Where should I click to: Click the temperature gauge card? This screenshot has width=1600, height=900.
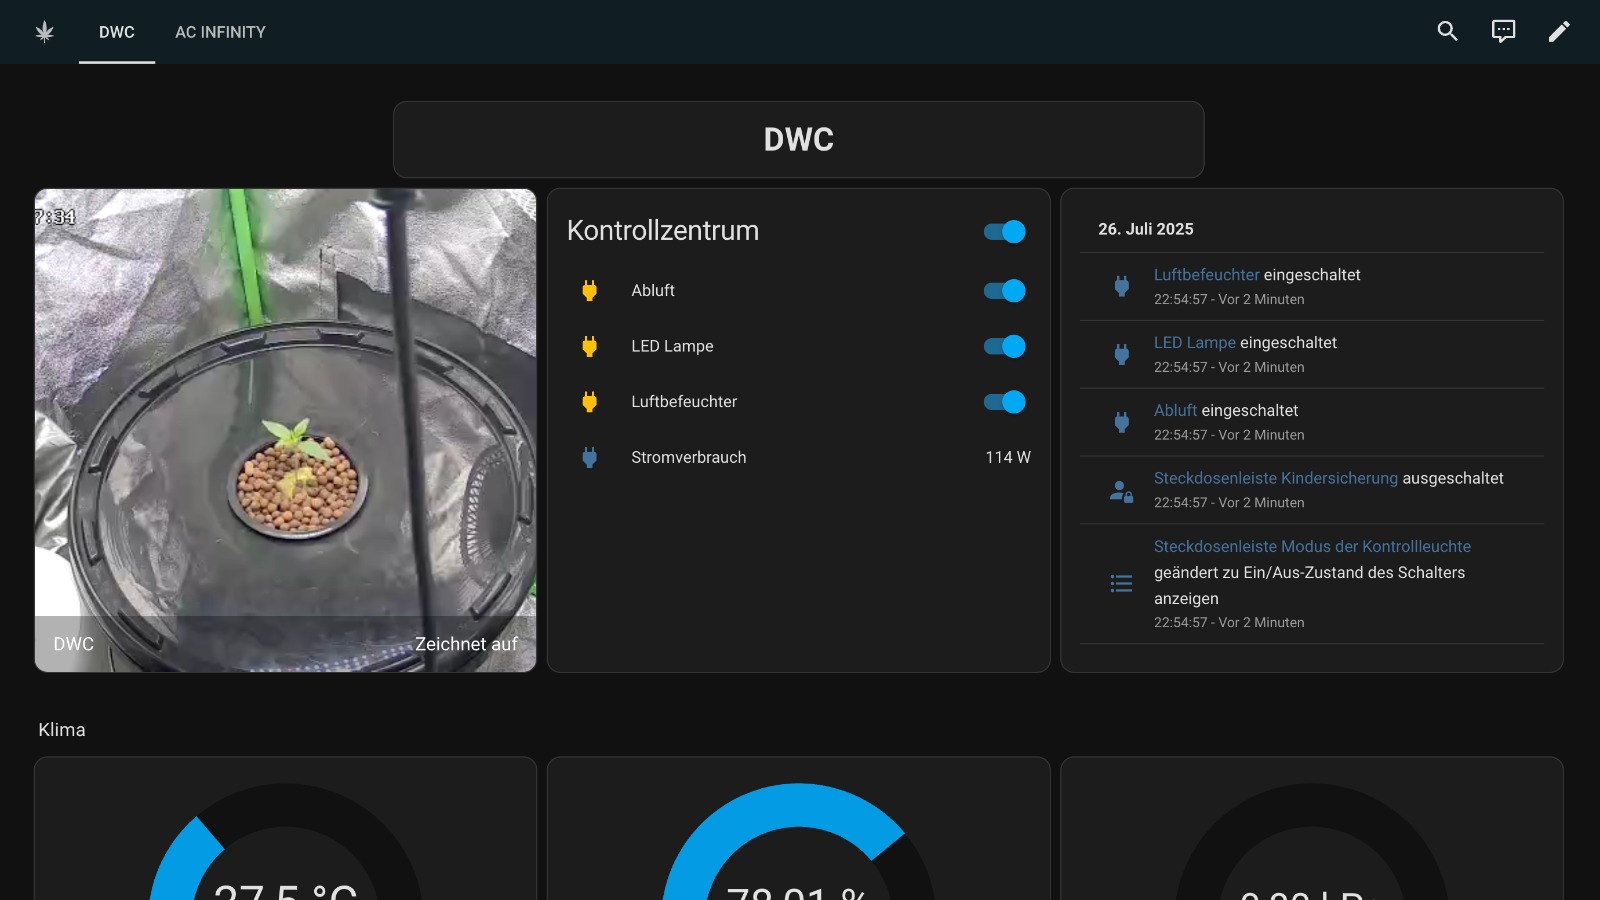(x=285, y=830)
